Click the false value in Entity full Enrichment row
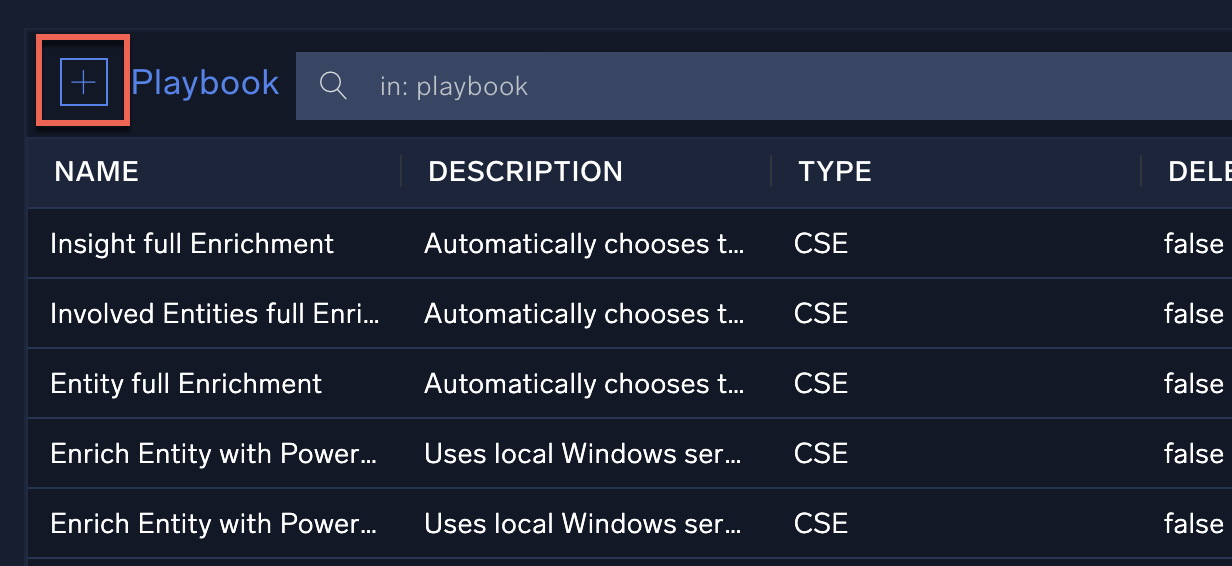Viewport: 1232px width, 566px height. coord(1193,383)
